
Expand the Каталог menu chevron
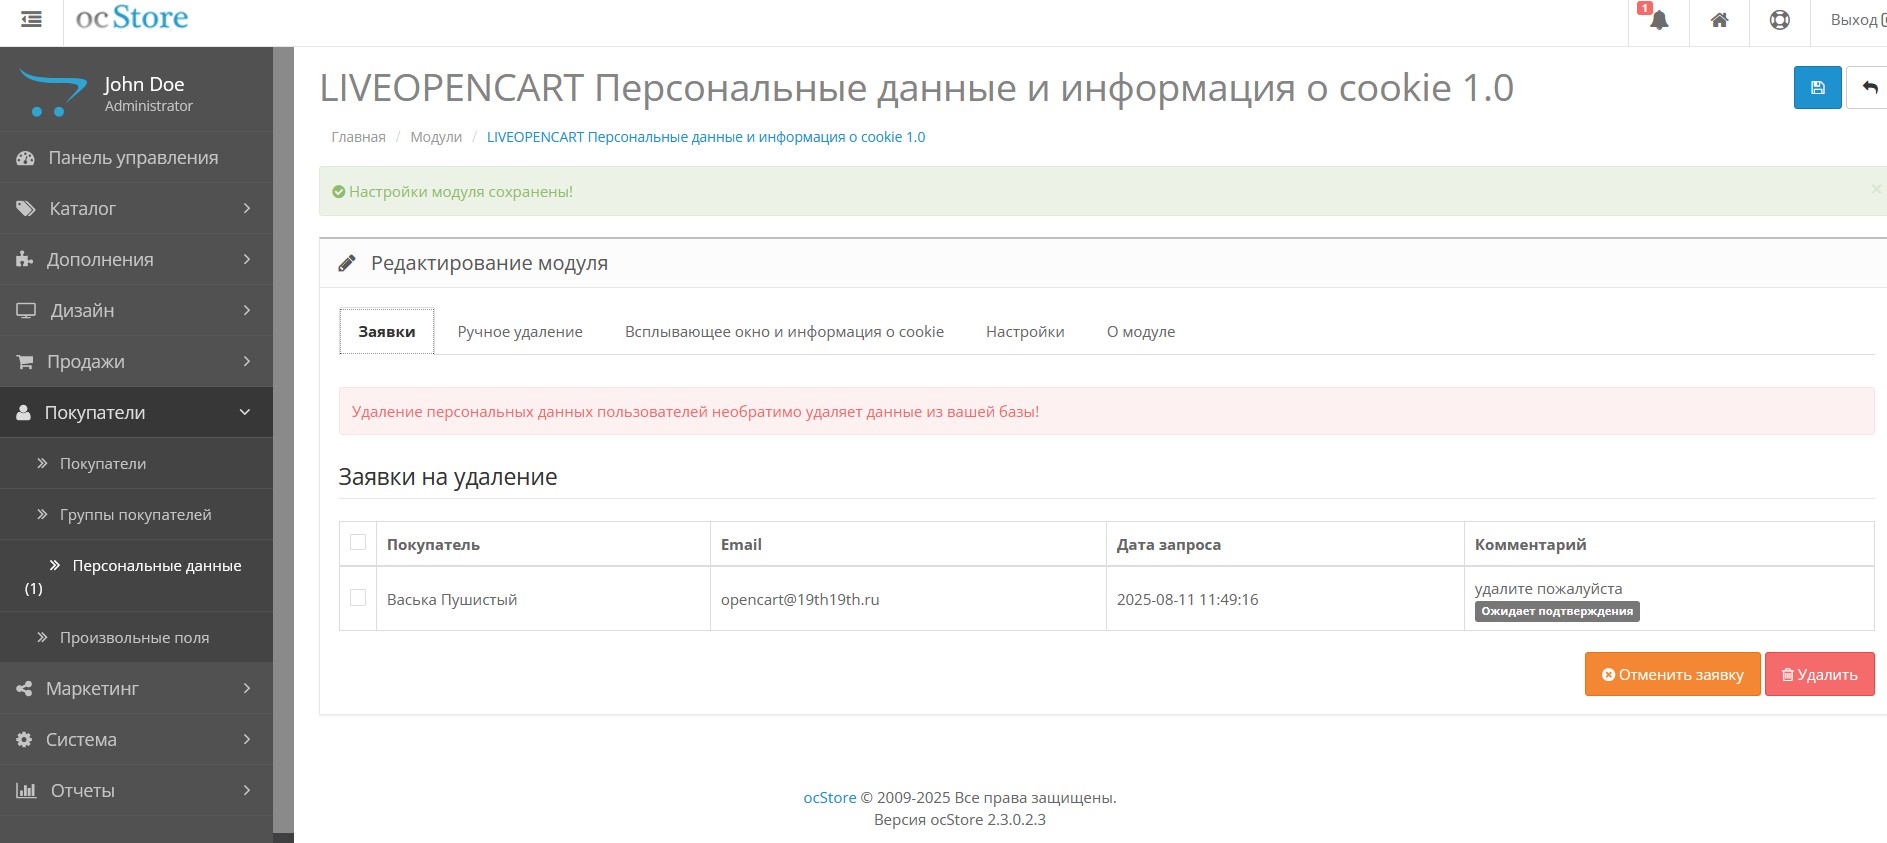click(x=246, y=208)
